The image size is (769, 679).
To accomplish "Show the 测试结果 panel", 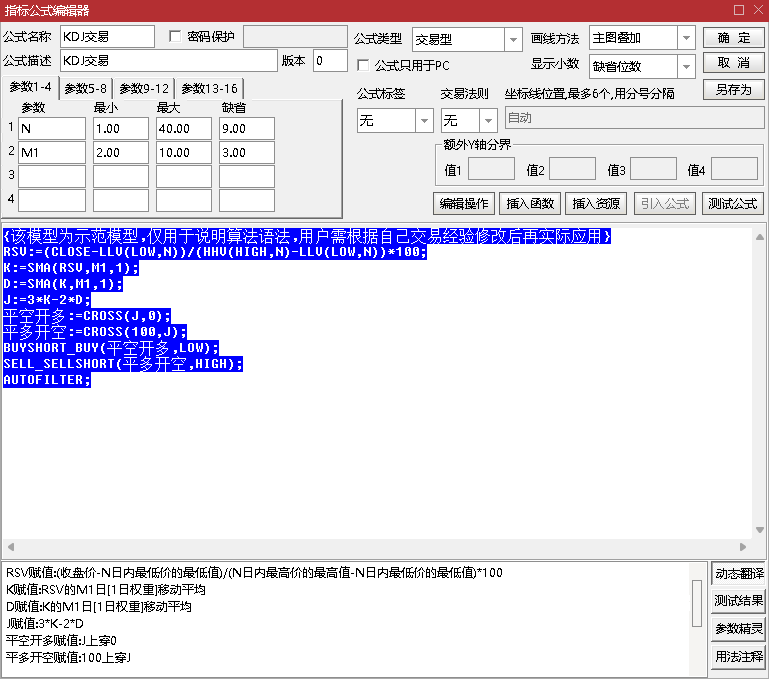I will [x=738, y=601].
